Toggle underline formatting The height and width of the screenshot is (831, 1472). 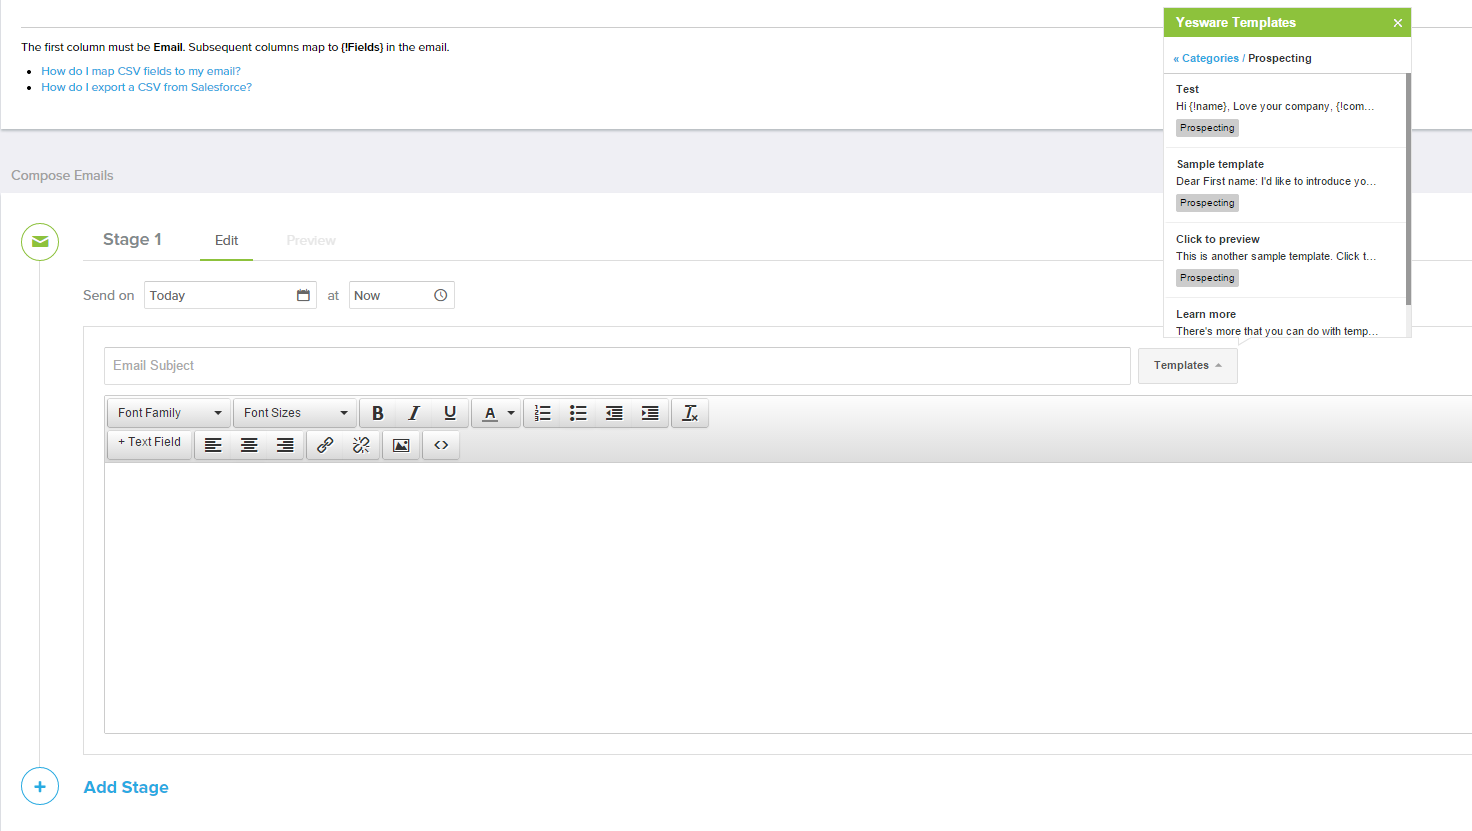click(450, 413)
